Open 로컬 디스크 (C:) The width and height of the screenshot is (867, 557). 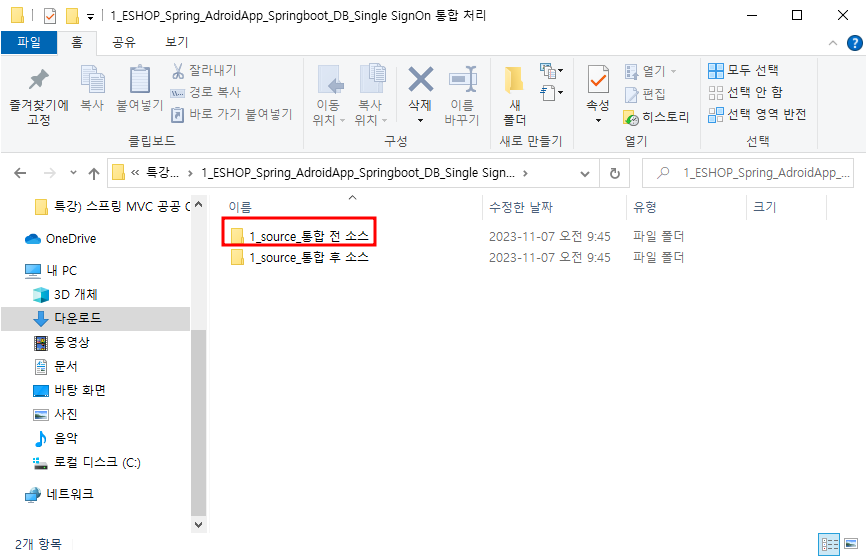pos(87,463)
